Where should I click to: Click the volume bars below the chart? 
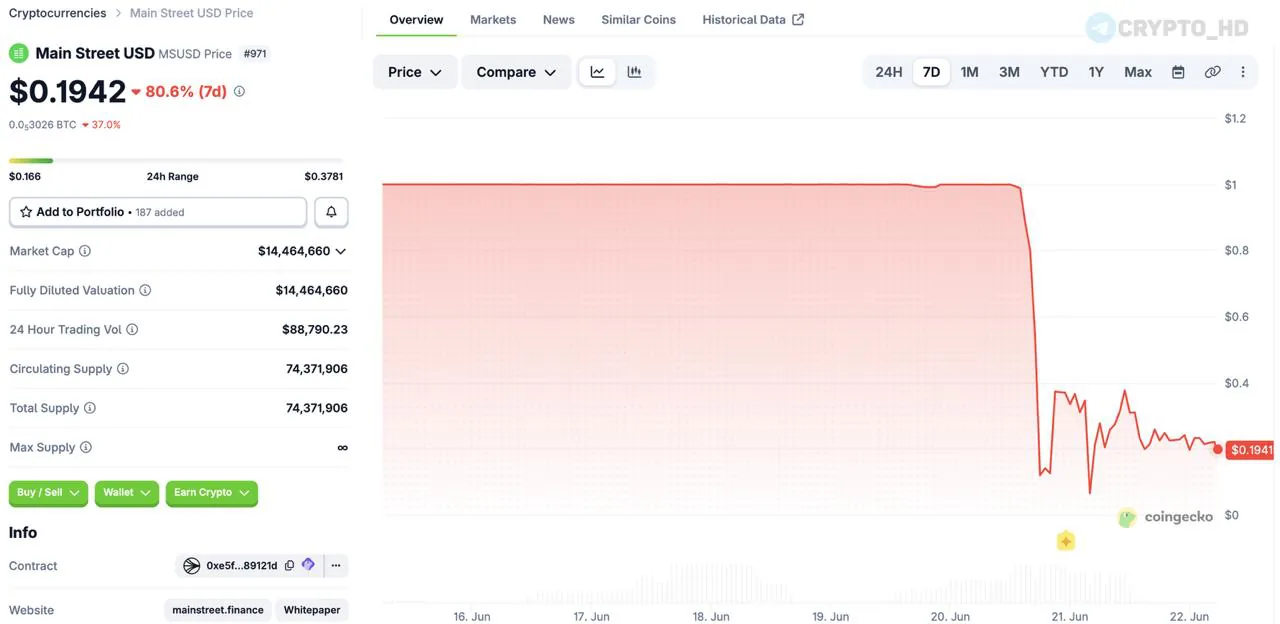[800, 584]
